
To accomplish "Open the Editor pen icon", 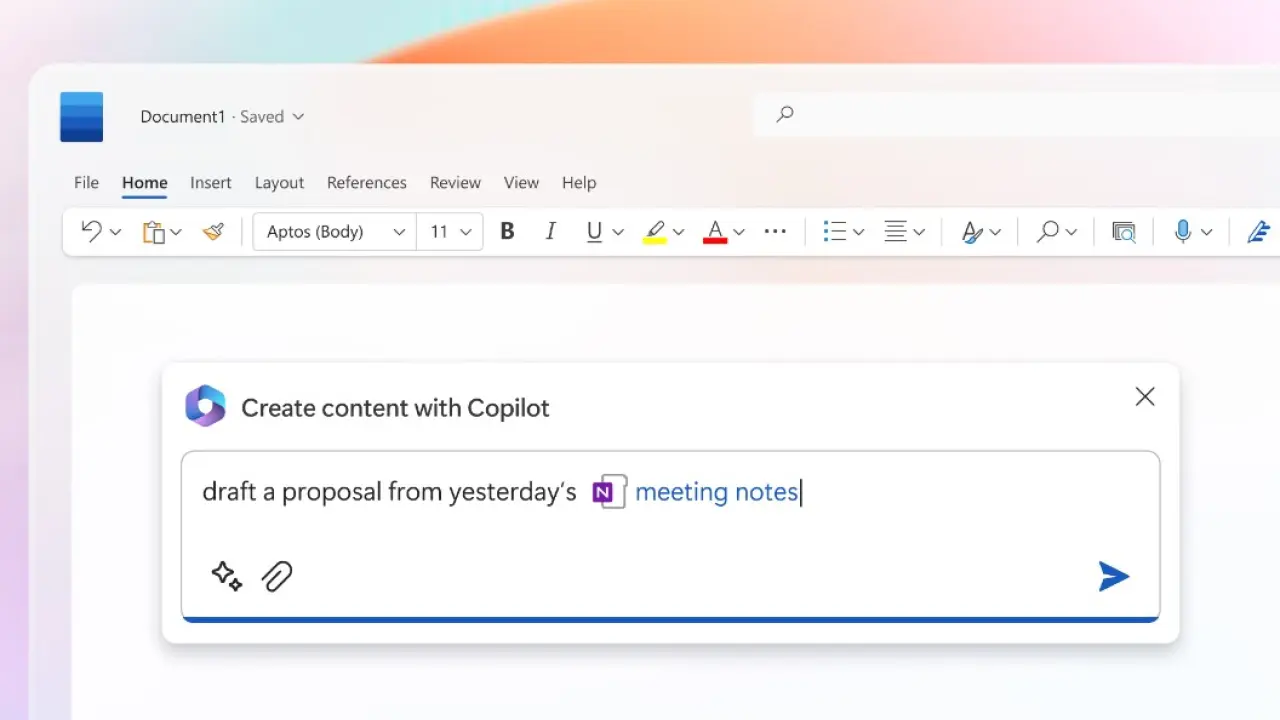I will tap(1258, 232).
